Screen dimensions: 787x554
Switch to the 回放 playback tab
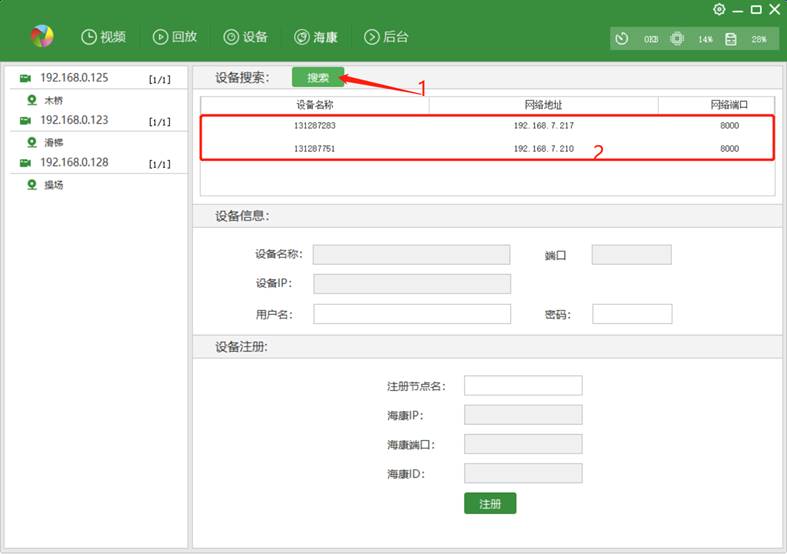click(x=175, y=37)
